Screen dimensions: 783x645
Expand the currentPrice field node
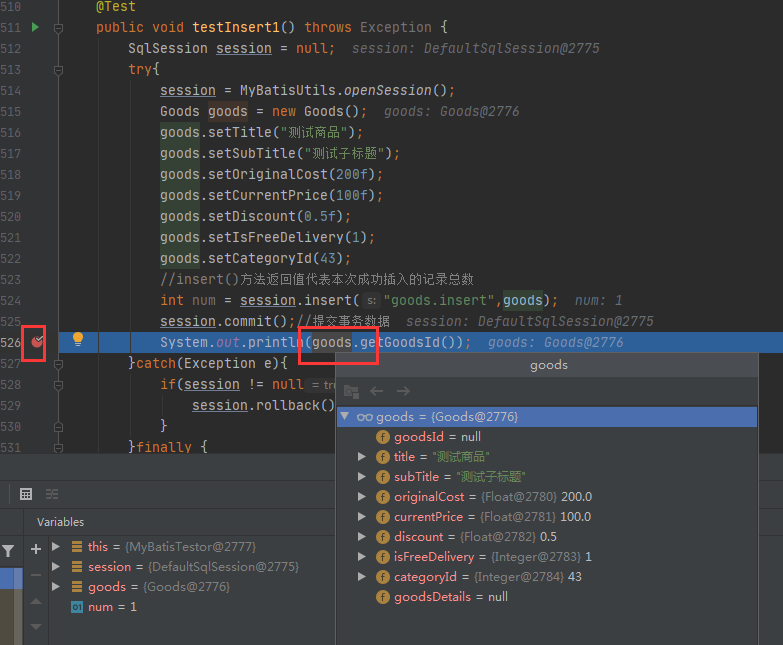click(362, 517)
